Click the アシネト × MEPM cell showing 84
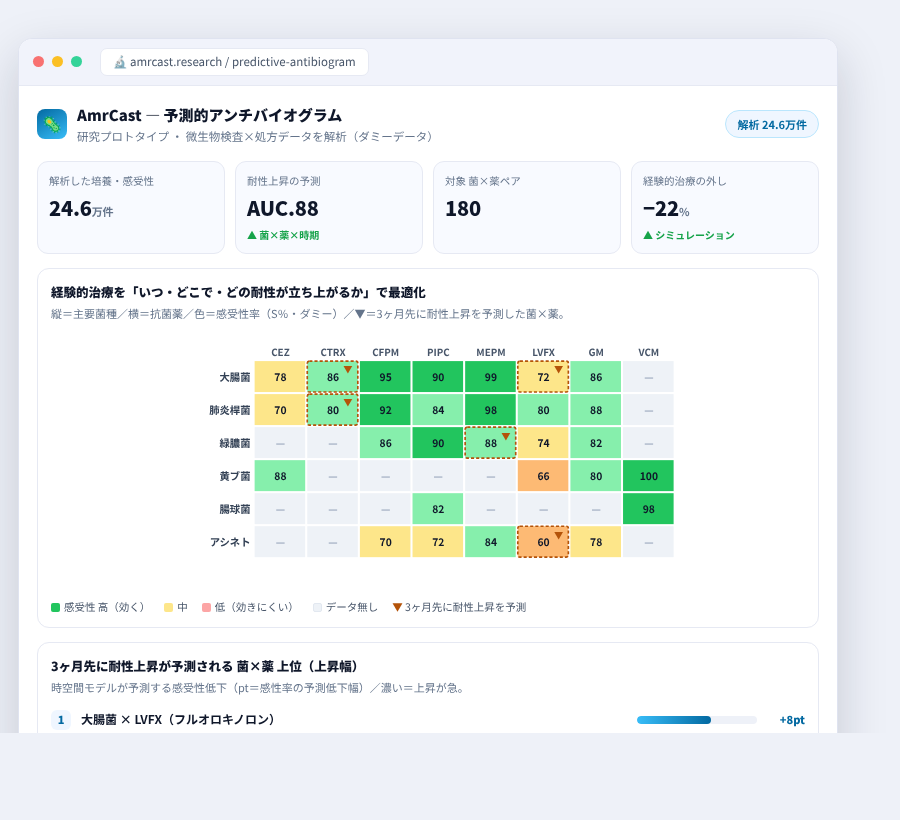Screen dimensions: 900x820 (491, 542)
